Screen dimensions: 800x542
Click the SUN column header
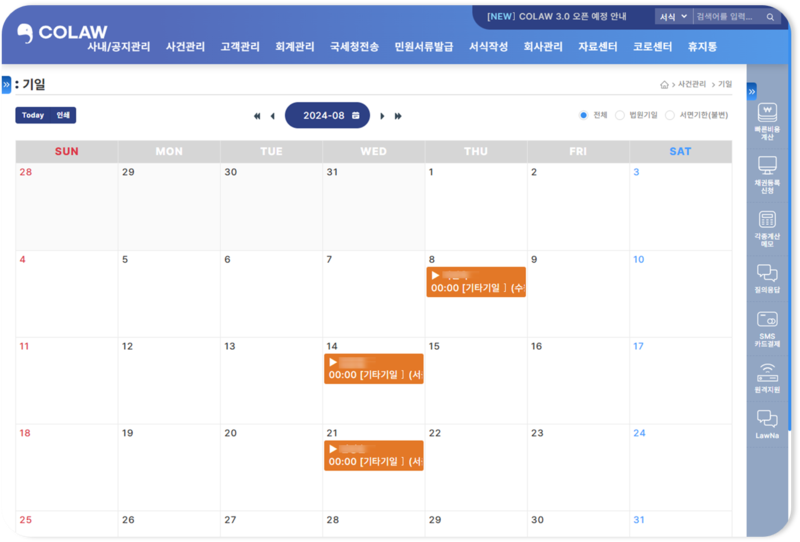[67, 152]
